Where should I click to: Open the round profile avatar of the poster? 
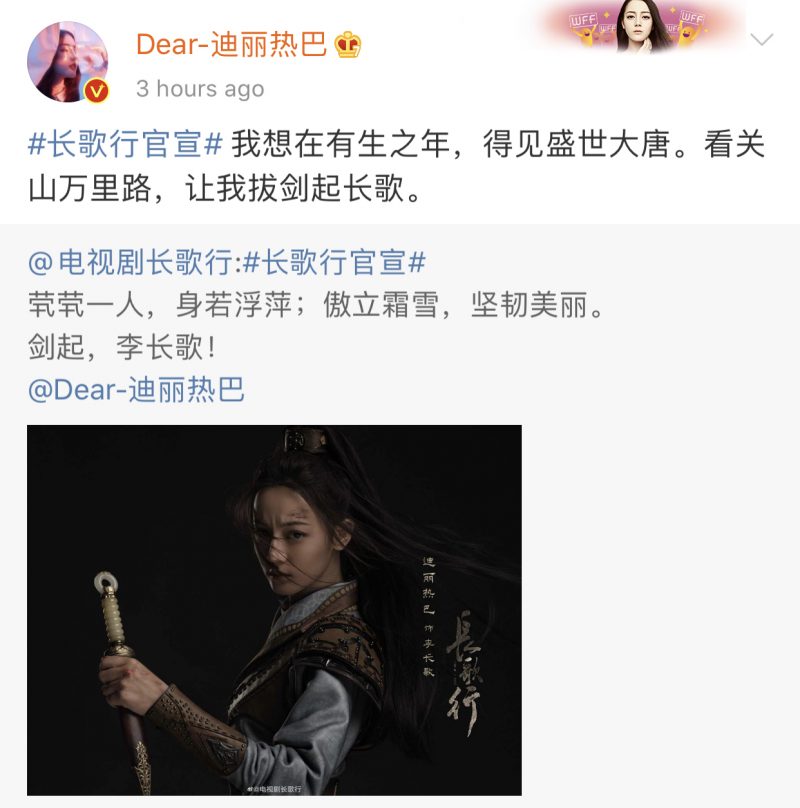(68, 62)
